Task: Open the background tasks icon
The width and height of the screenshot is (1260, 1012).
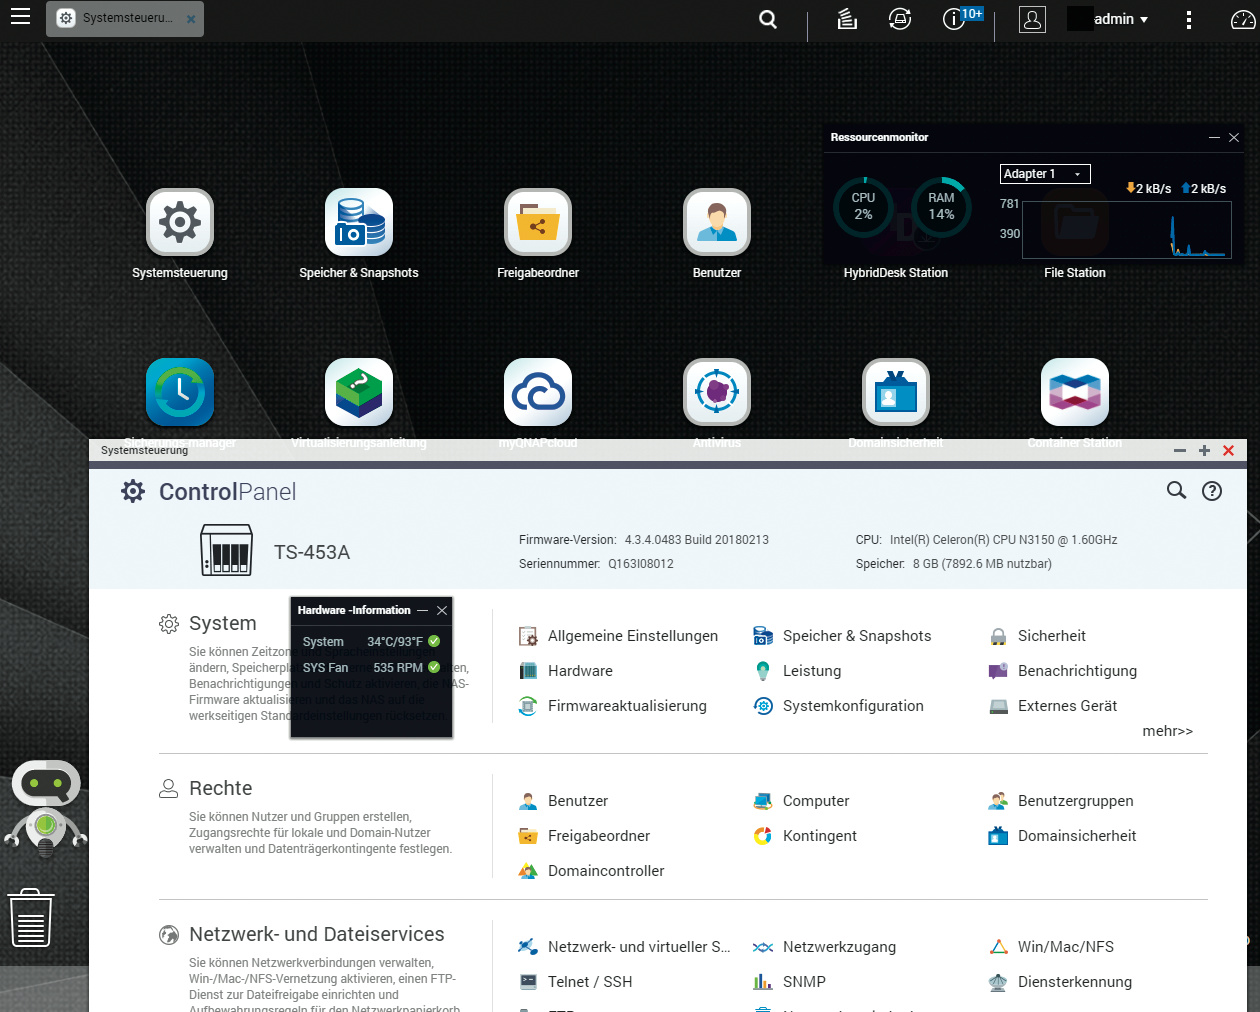Action: tap(847, 19)
